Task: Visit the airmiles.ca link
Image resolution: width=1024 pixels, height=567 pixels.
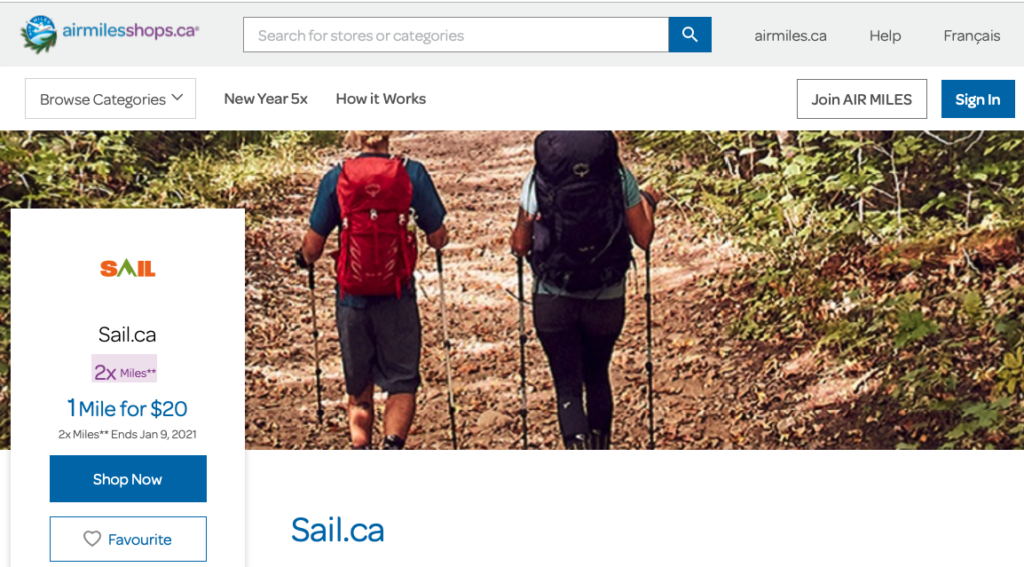Action: click(x=790, y=35)
